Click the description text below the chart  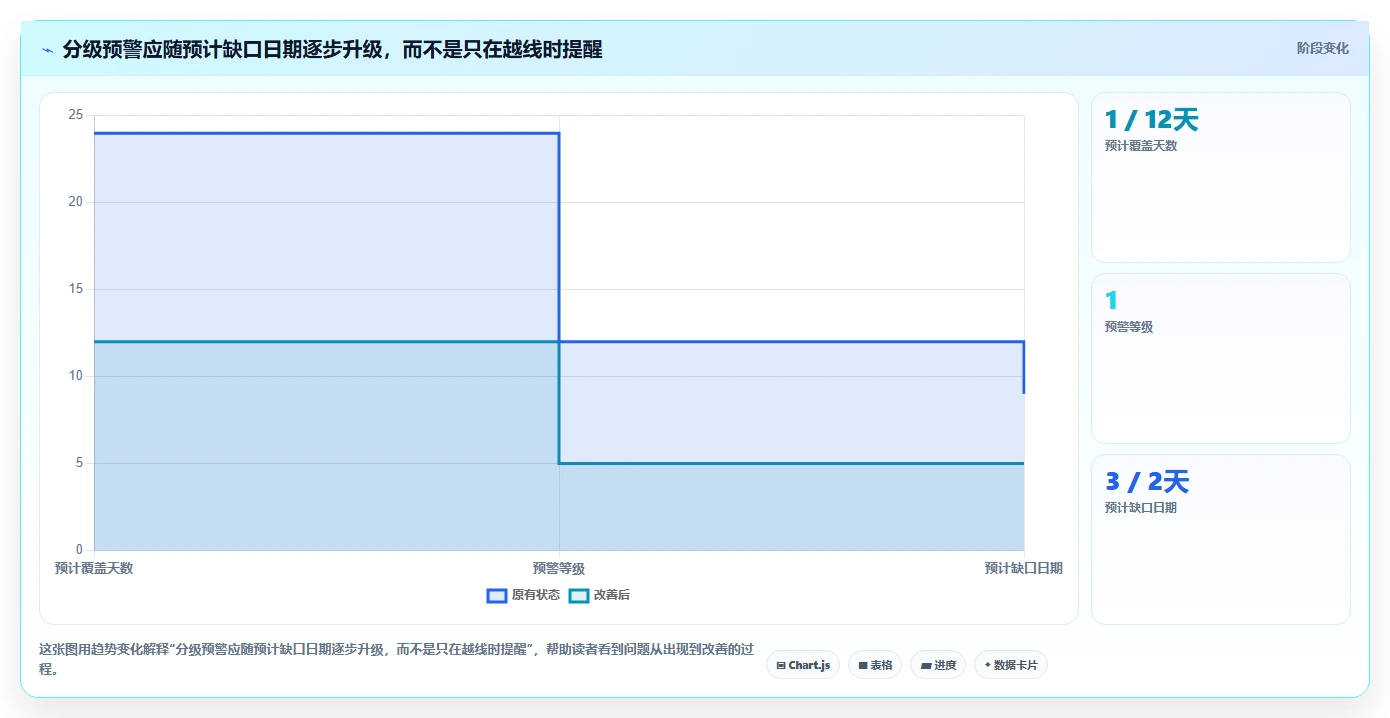coord(396,659)
